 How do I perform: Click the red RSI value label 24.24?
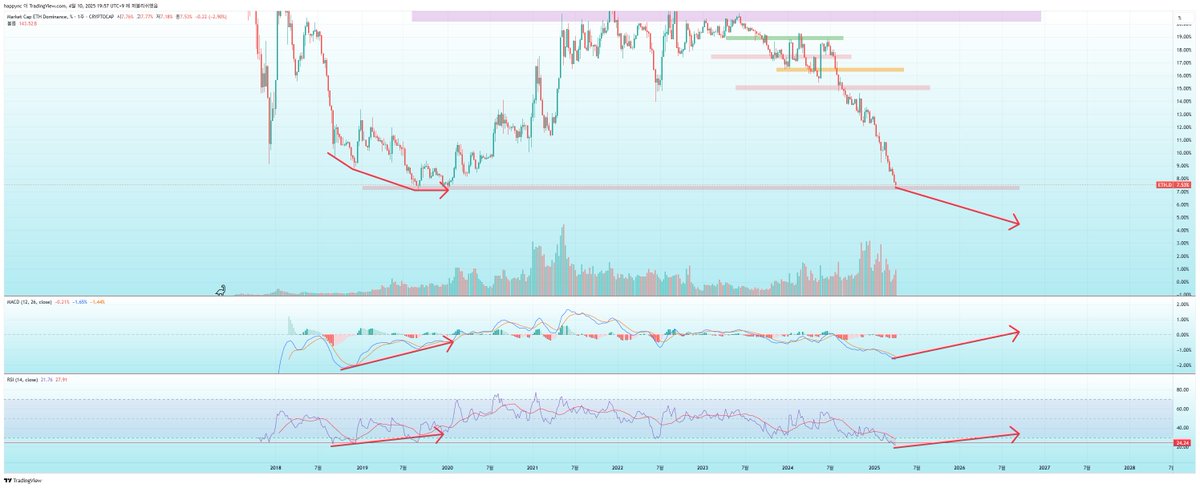click(x=1183, y=441)
